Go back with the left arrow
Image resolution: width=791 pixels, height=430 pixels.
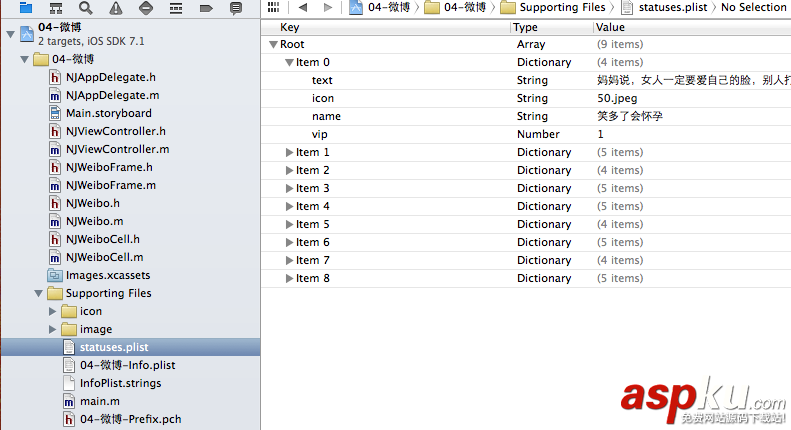point(303,7)
